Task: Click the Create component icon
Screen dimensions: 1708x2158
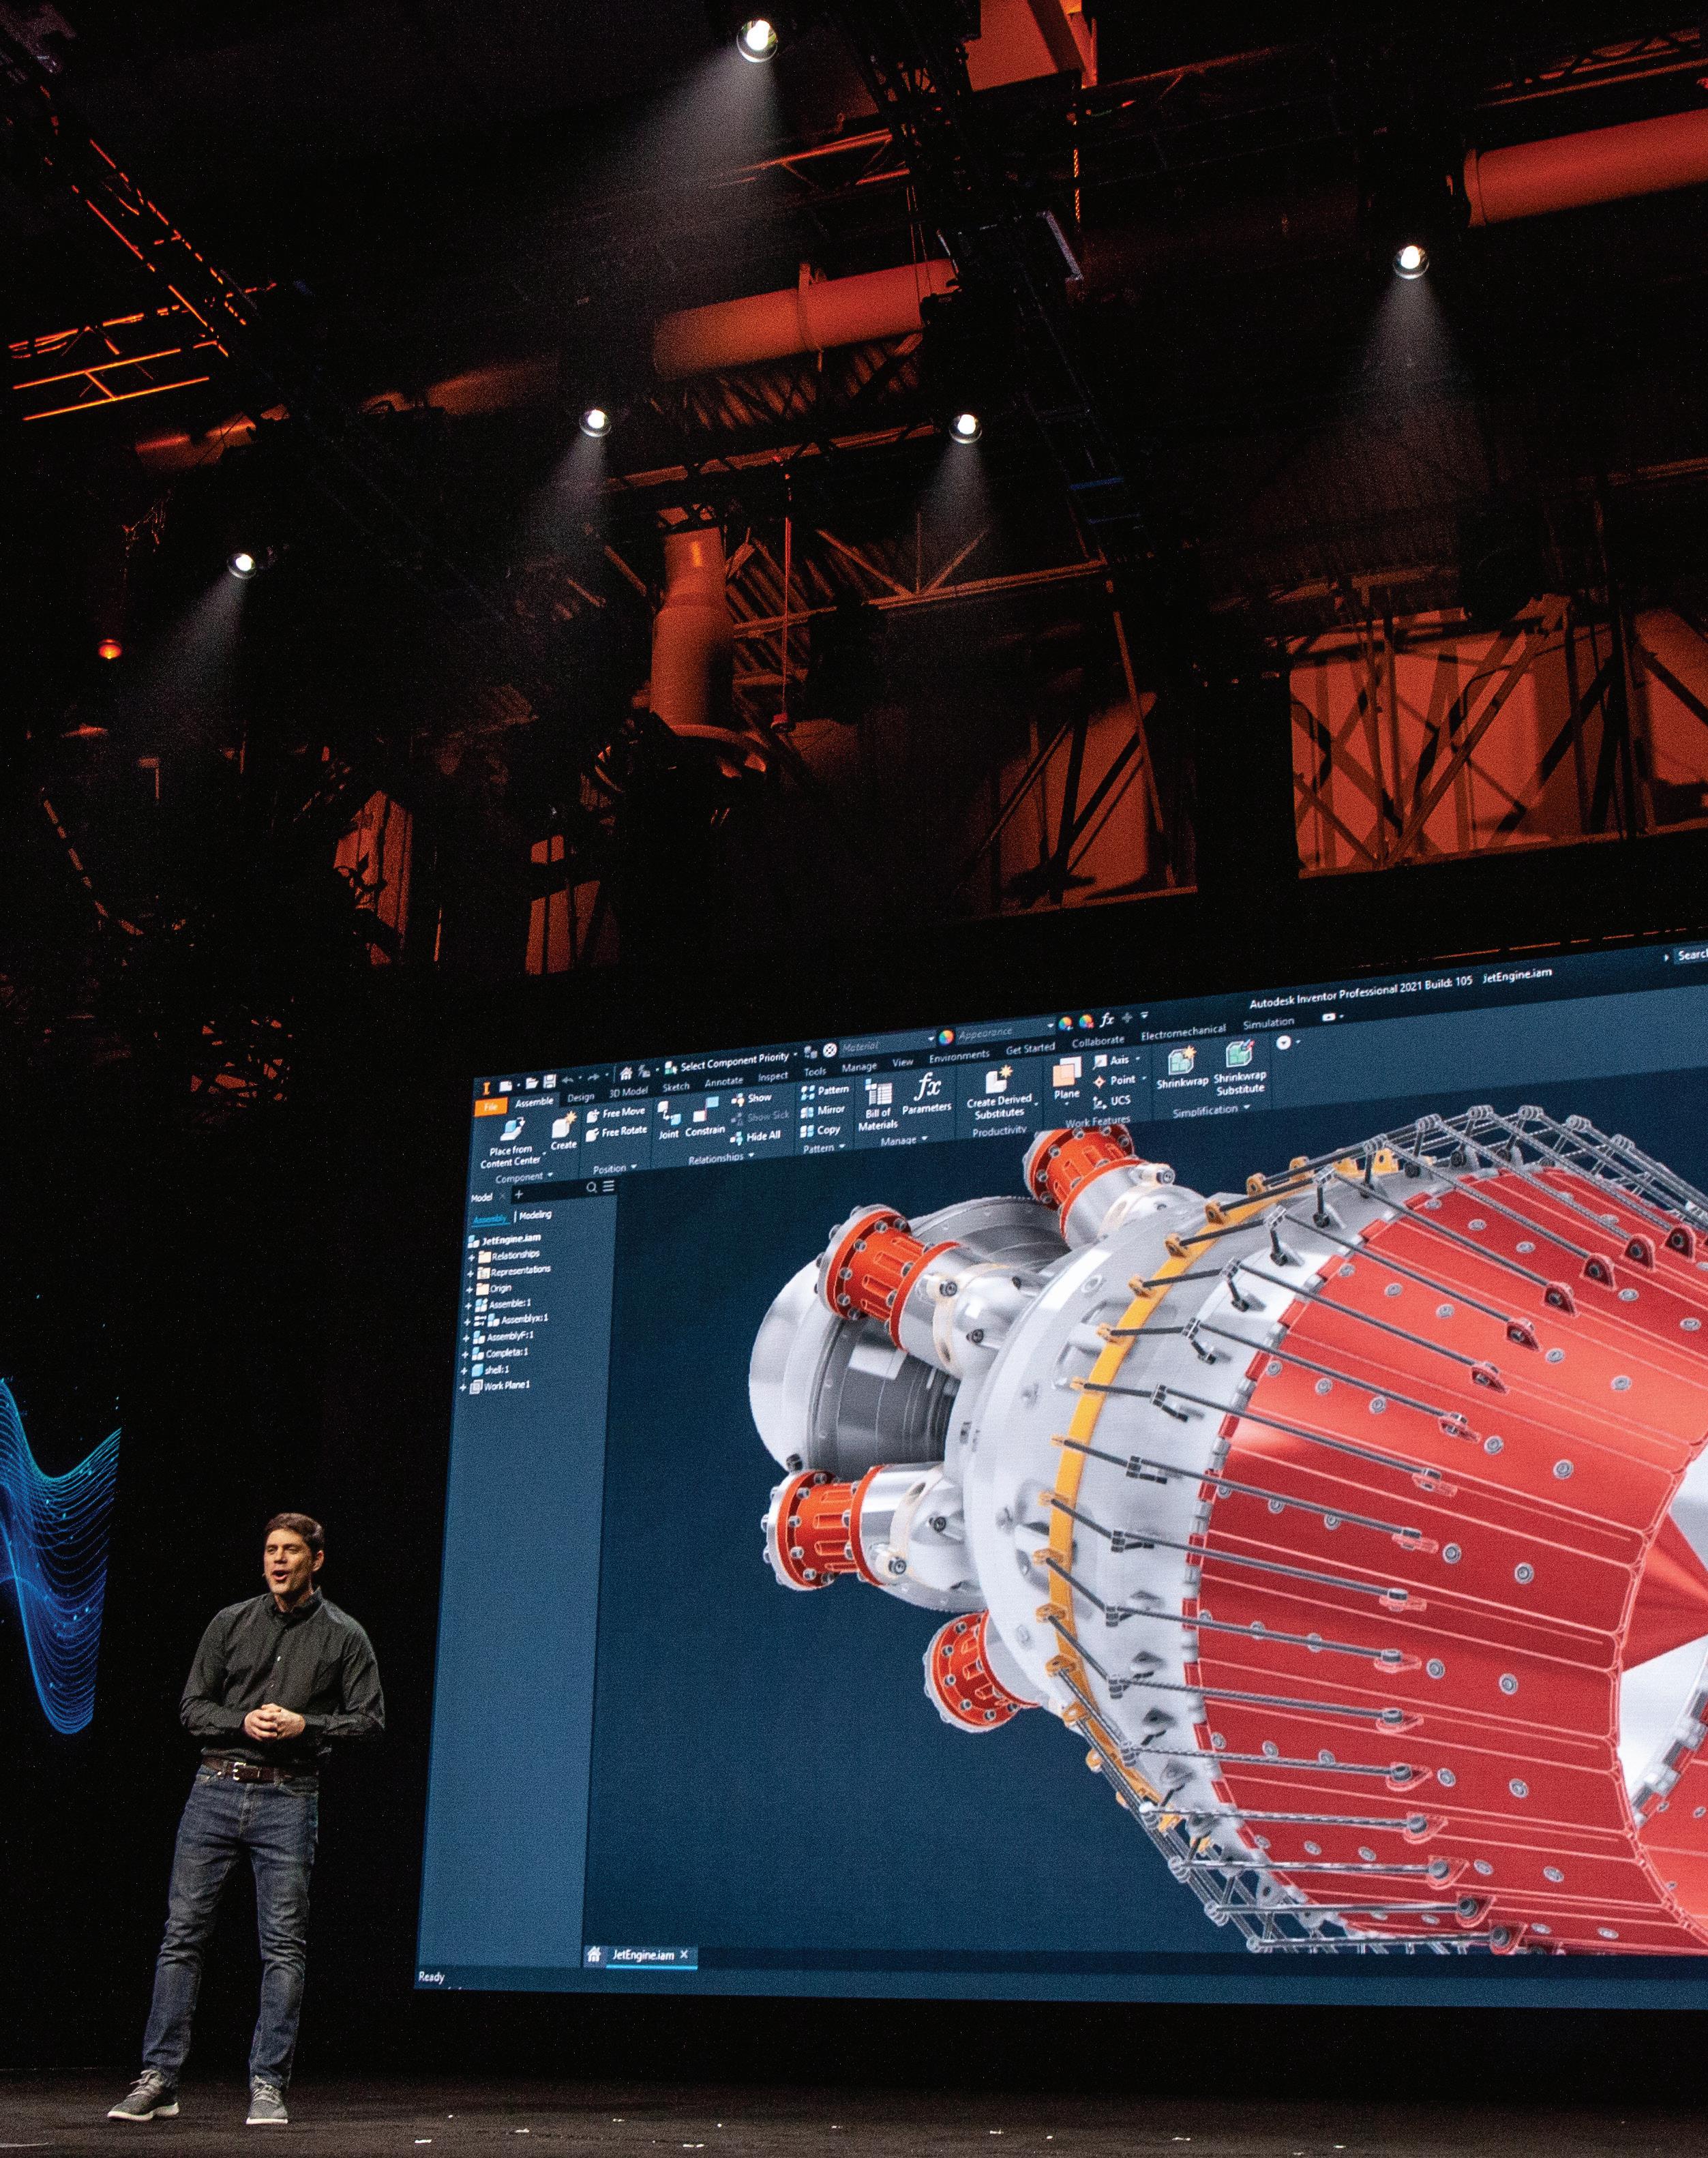Action: pyautogui.click(x=563, y=1125)
